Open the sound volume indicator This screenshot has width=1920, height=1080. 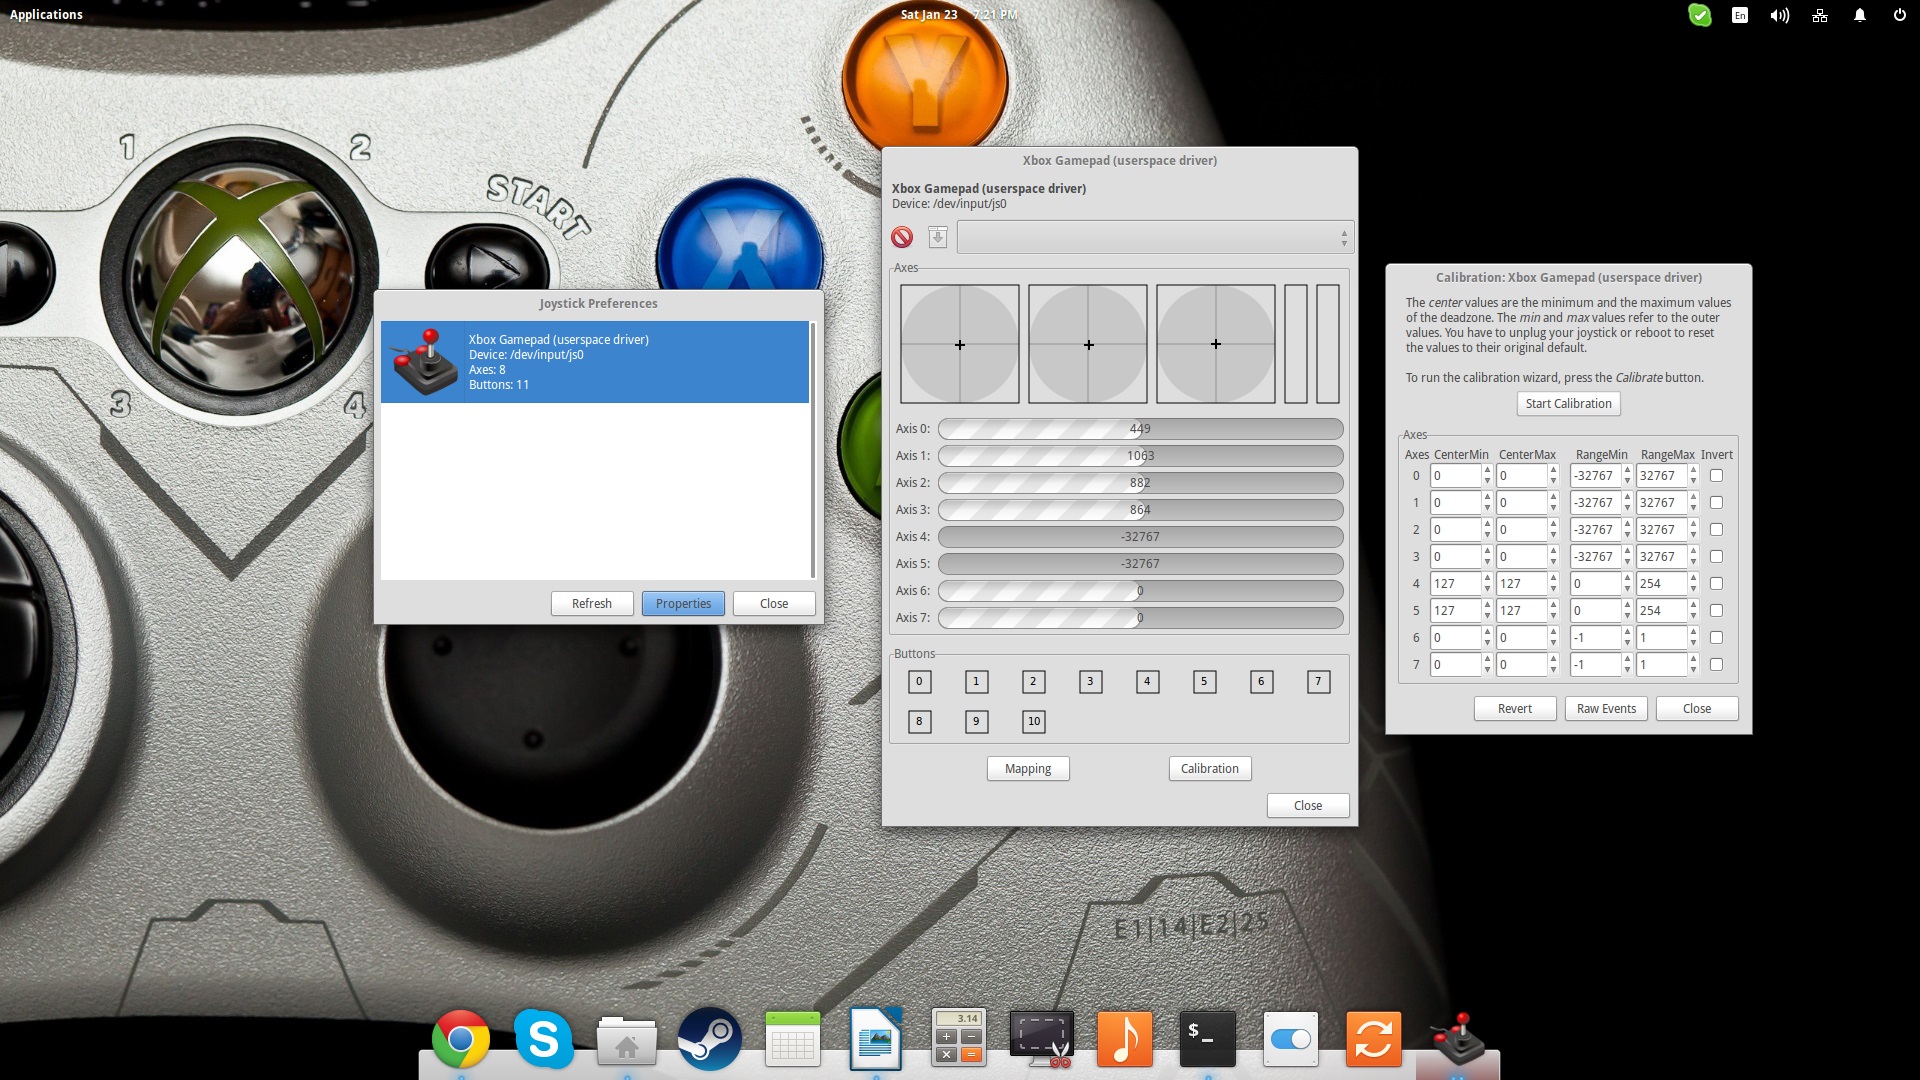tap(1780, 15)
